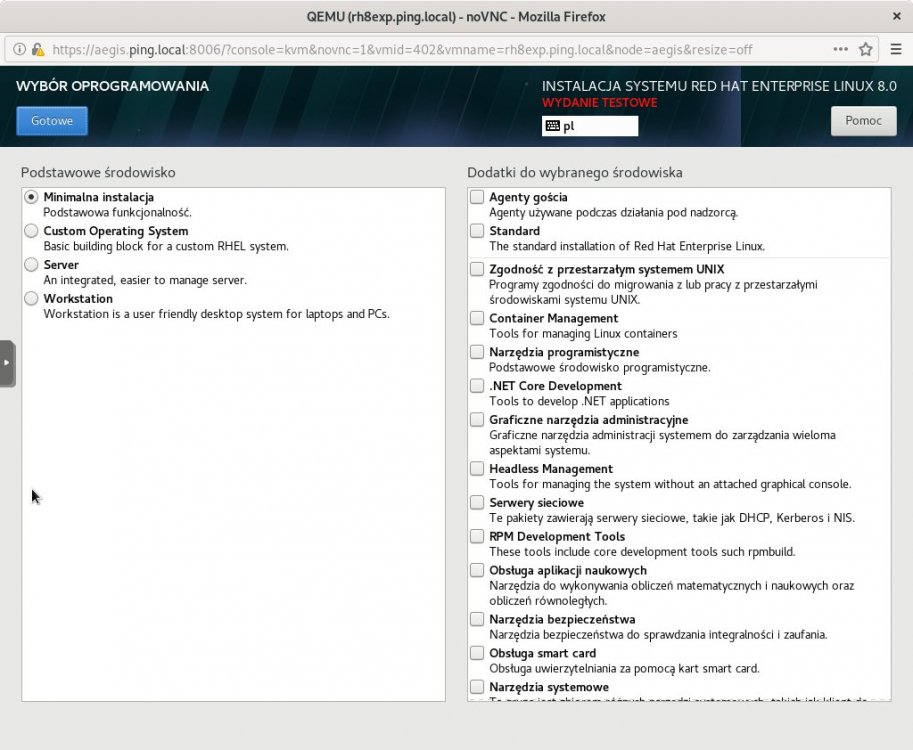Click 'Basic building block for a custom RHEL system.'
Viewport: 913px width, 750px height.
166,246
